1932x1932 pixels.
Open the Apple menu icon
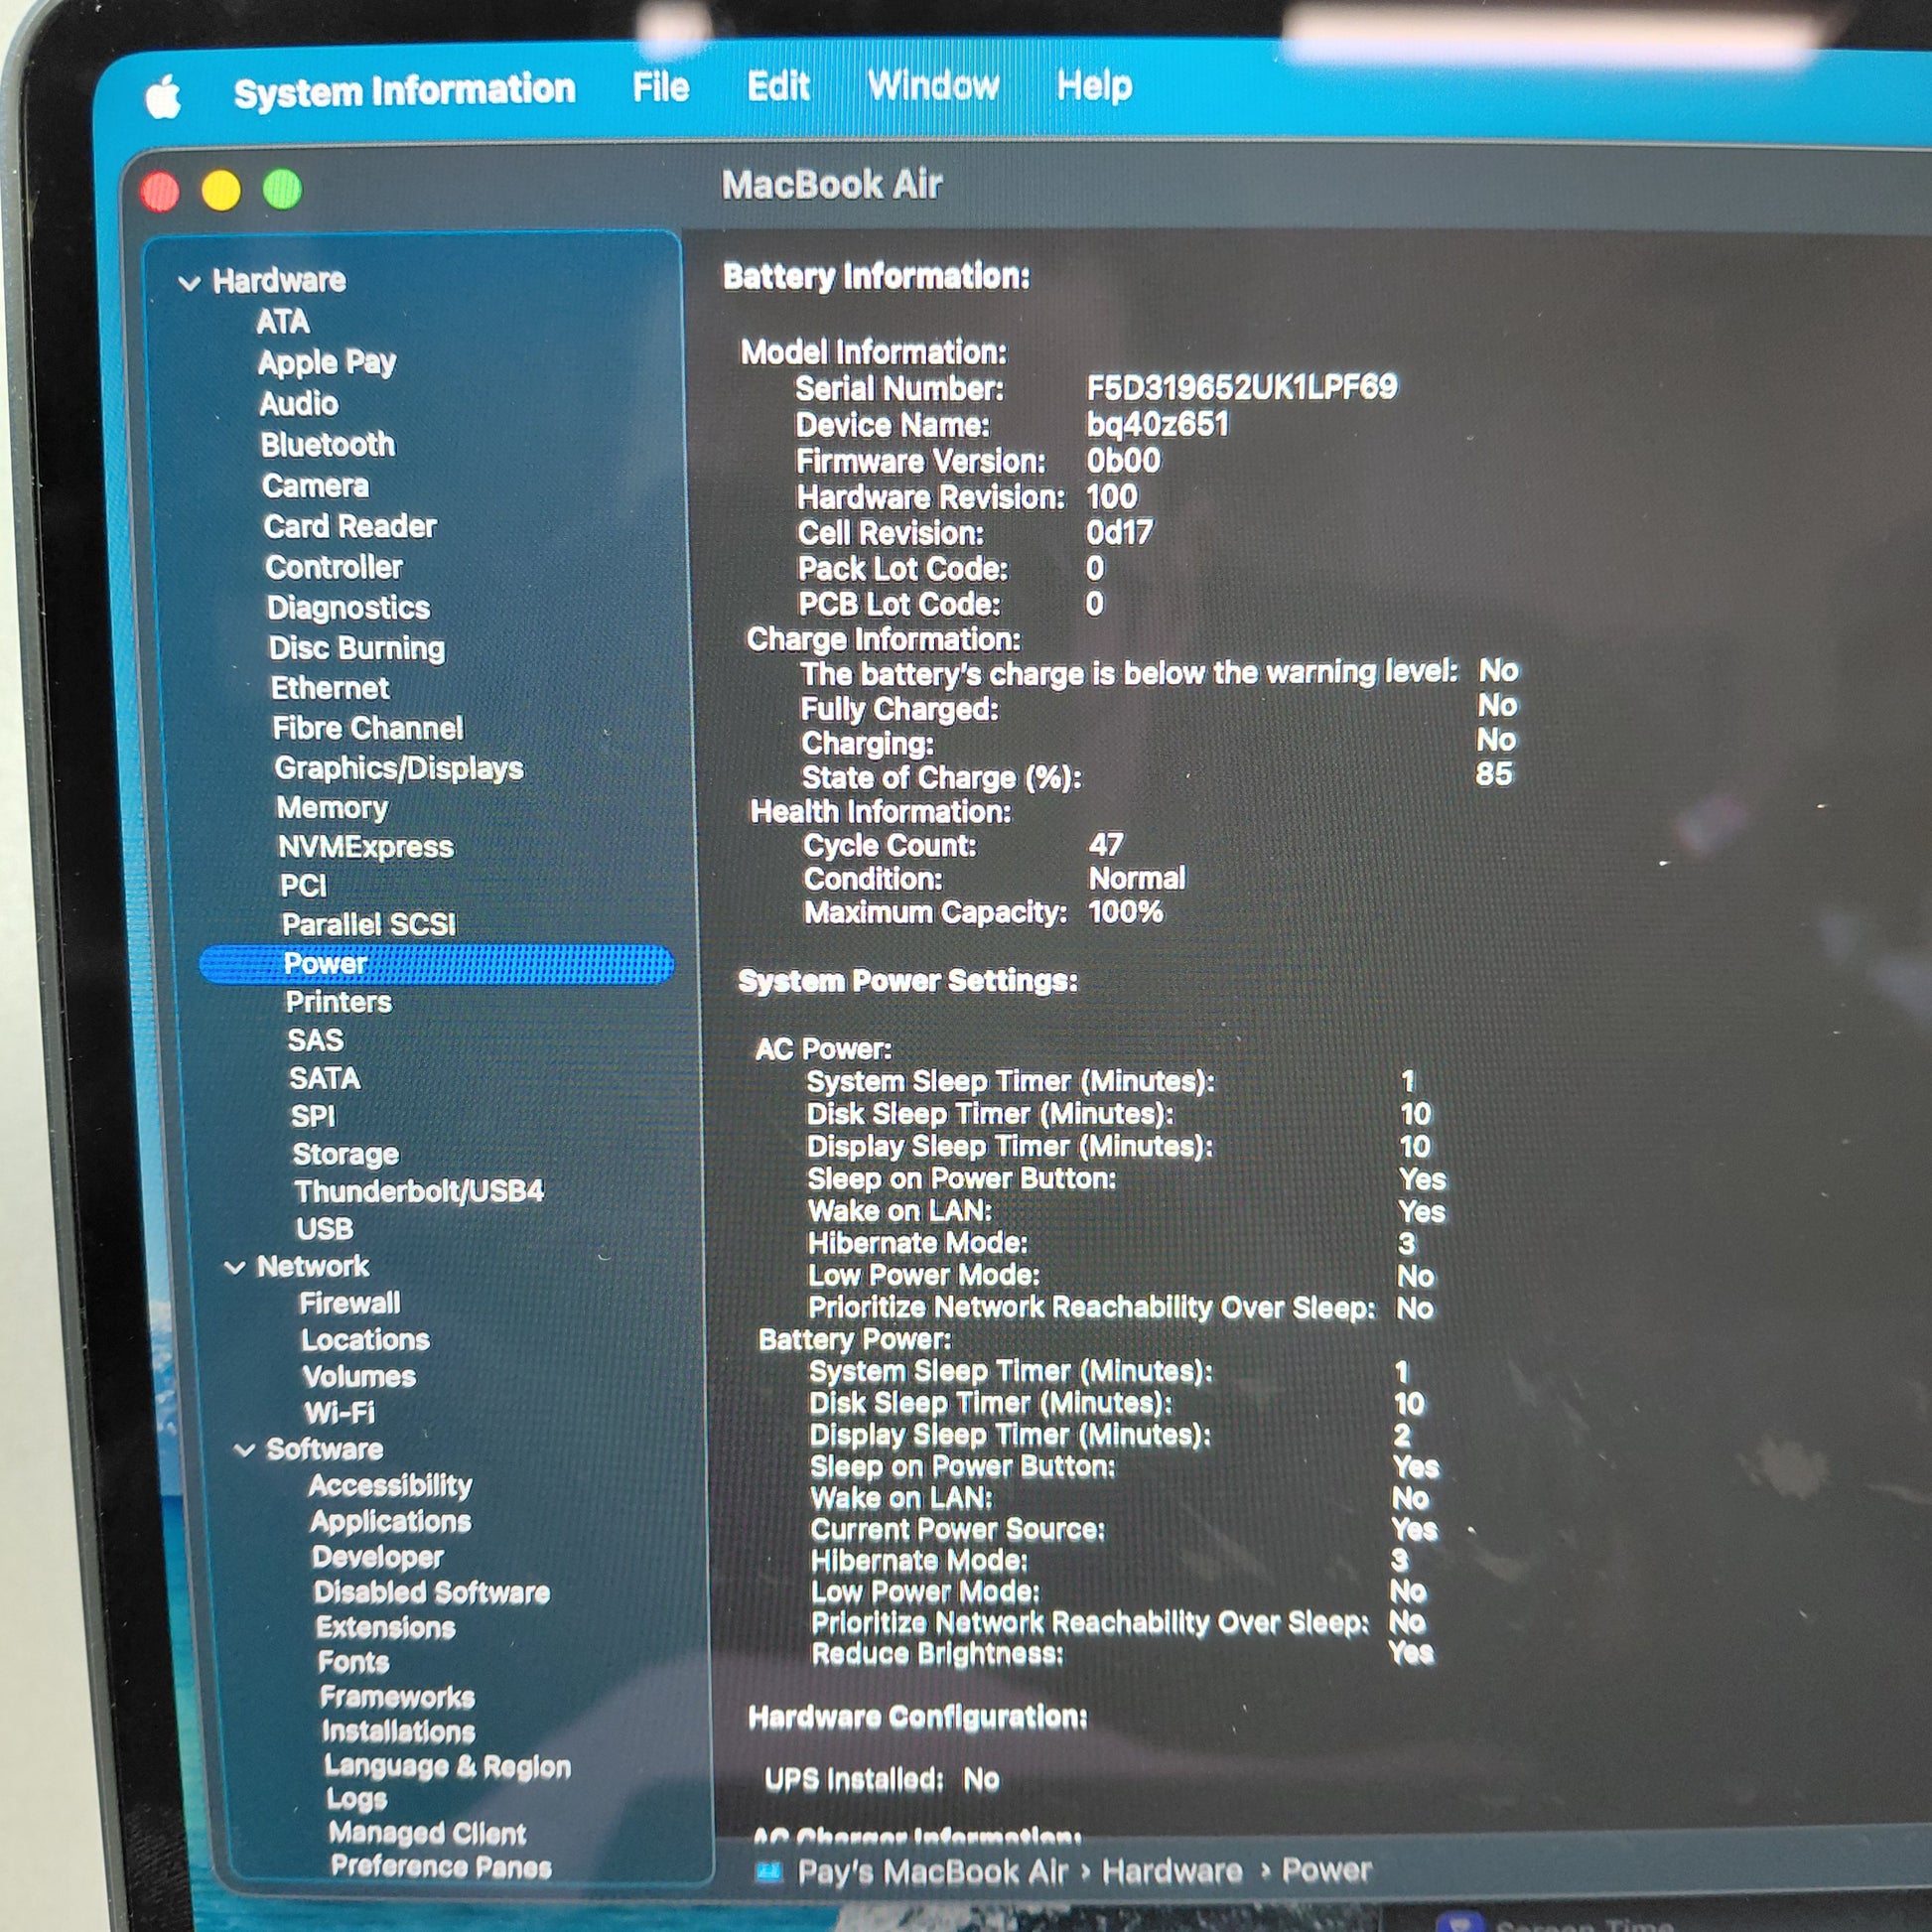tap(163, 97)
